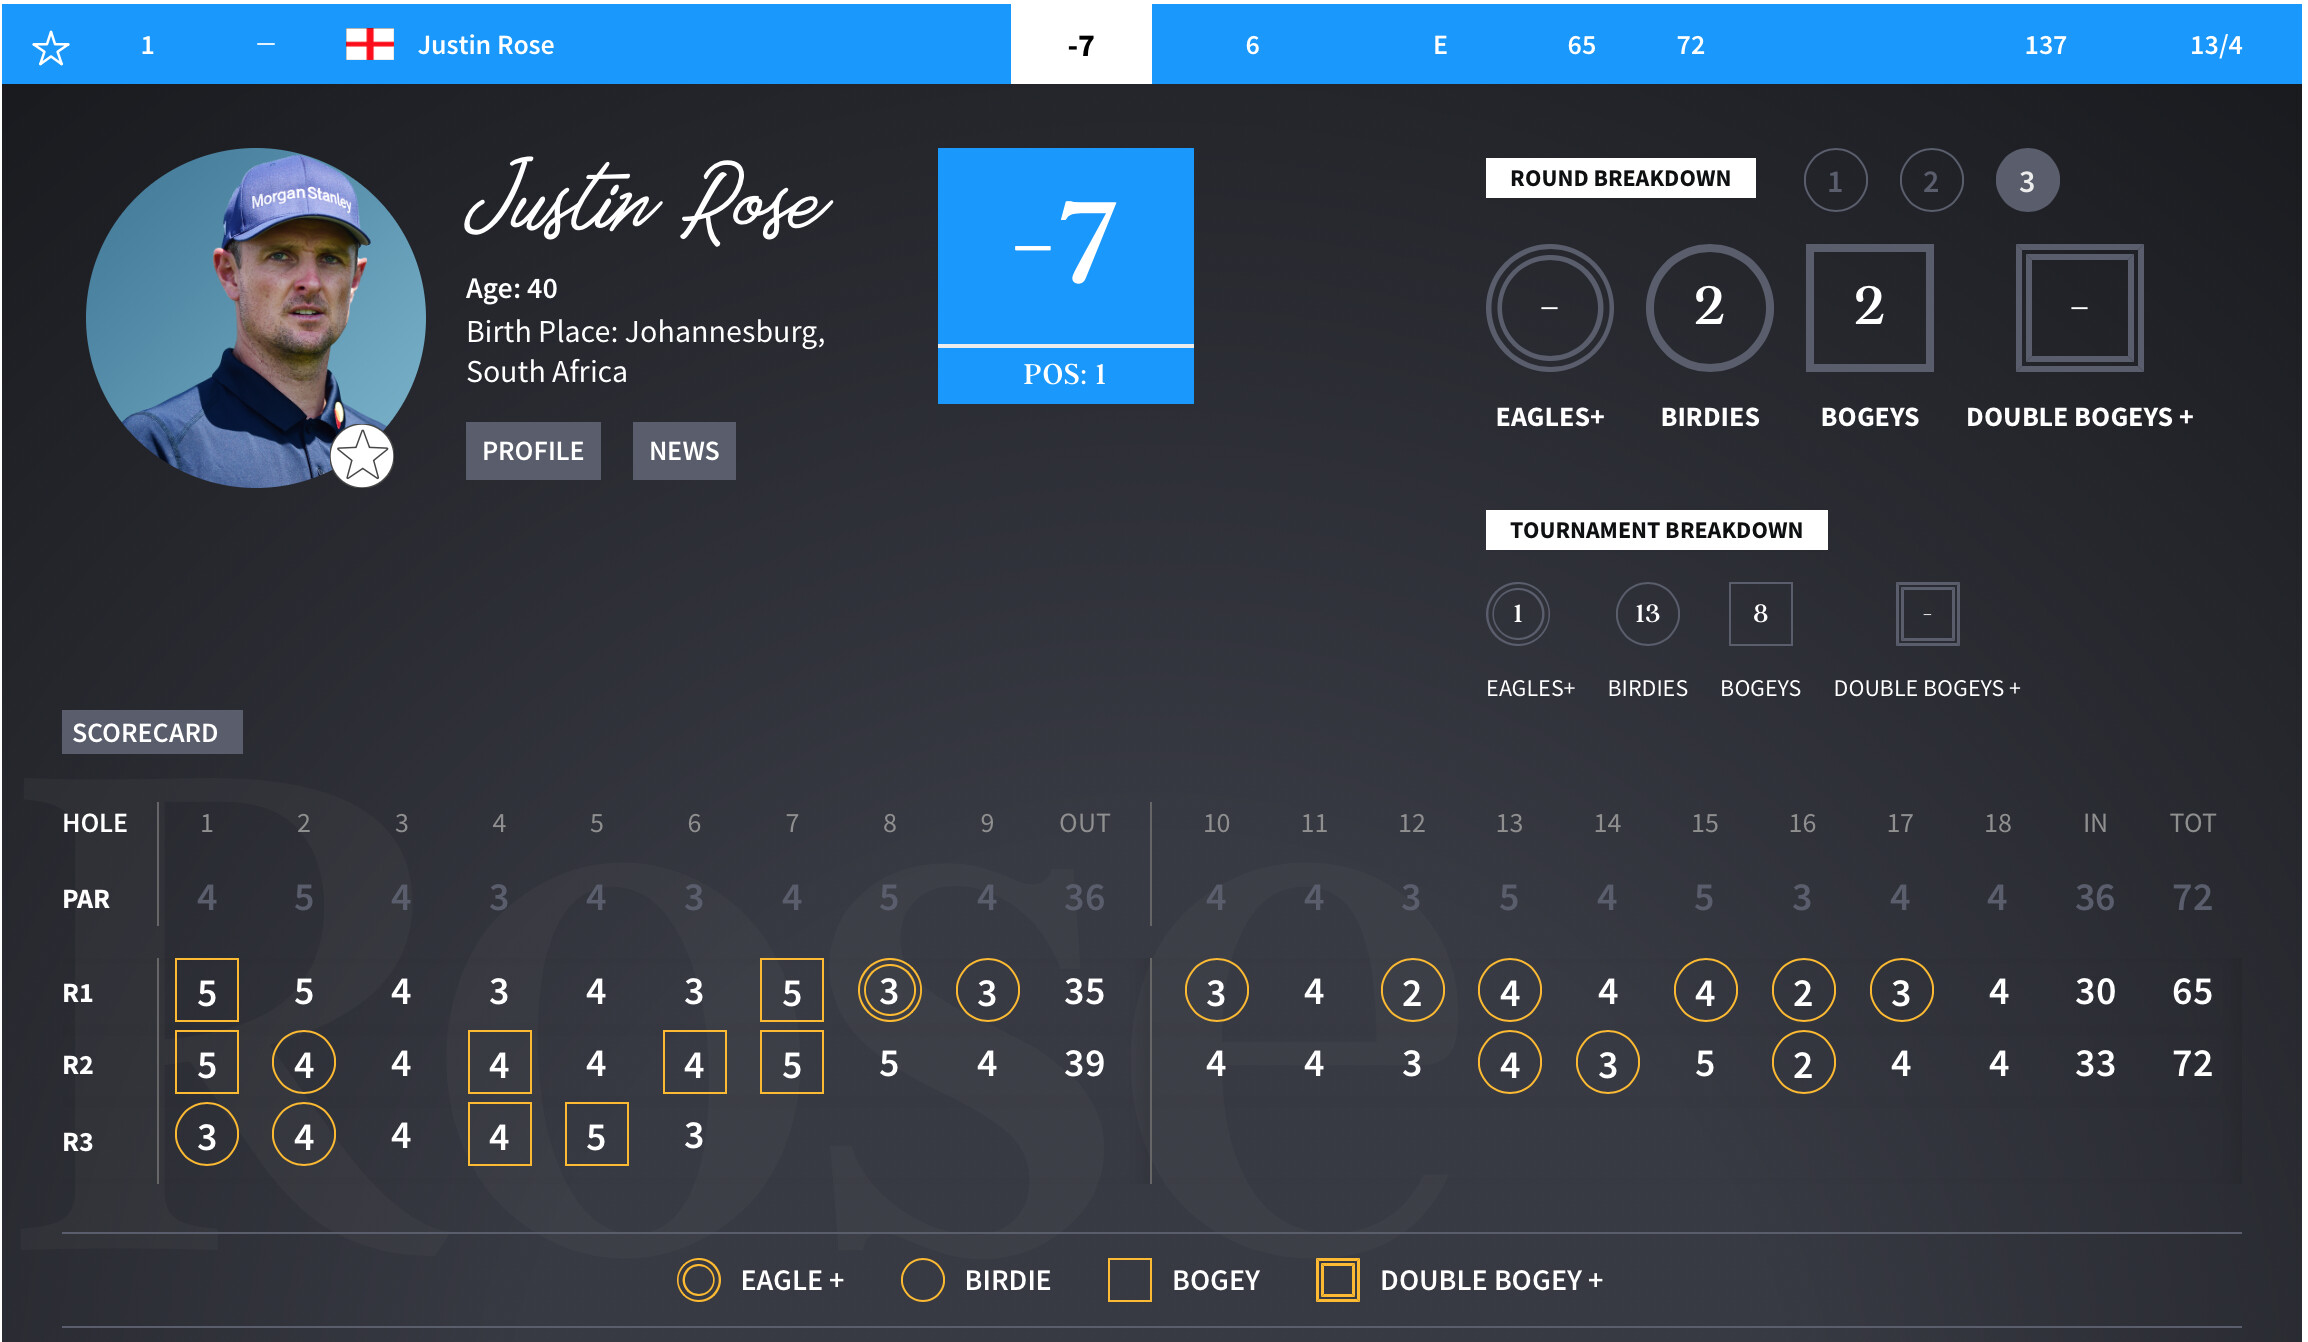
Task: Toggle the favorite star badge on the player photo
Action: click(362, 456)
